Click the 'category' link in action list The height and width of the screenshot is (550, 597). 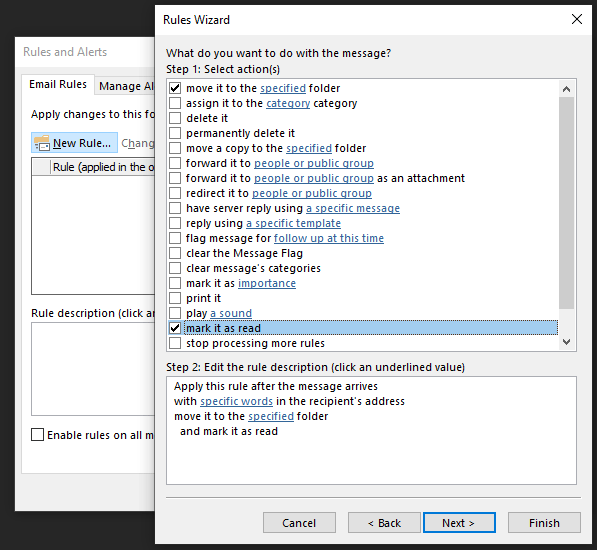pos(288,104)
